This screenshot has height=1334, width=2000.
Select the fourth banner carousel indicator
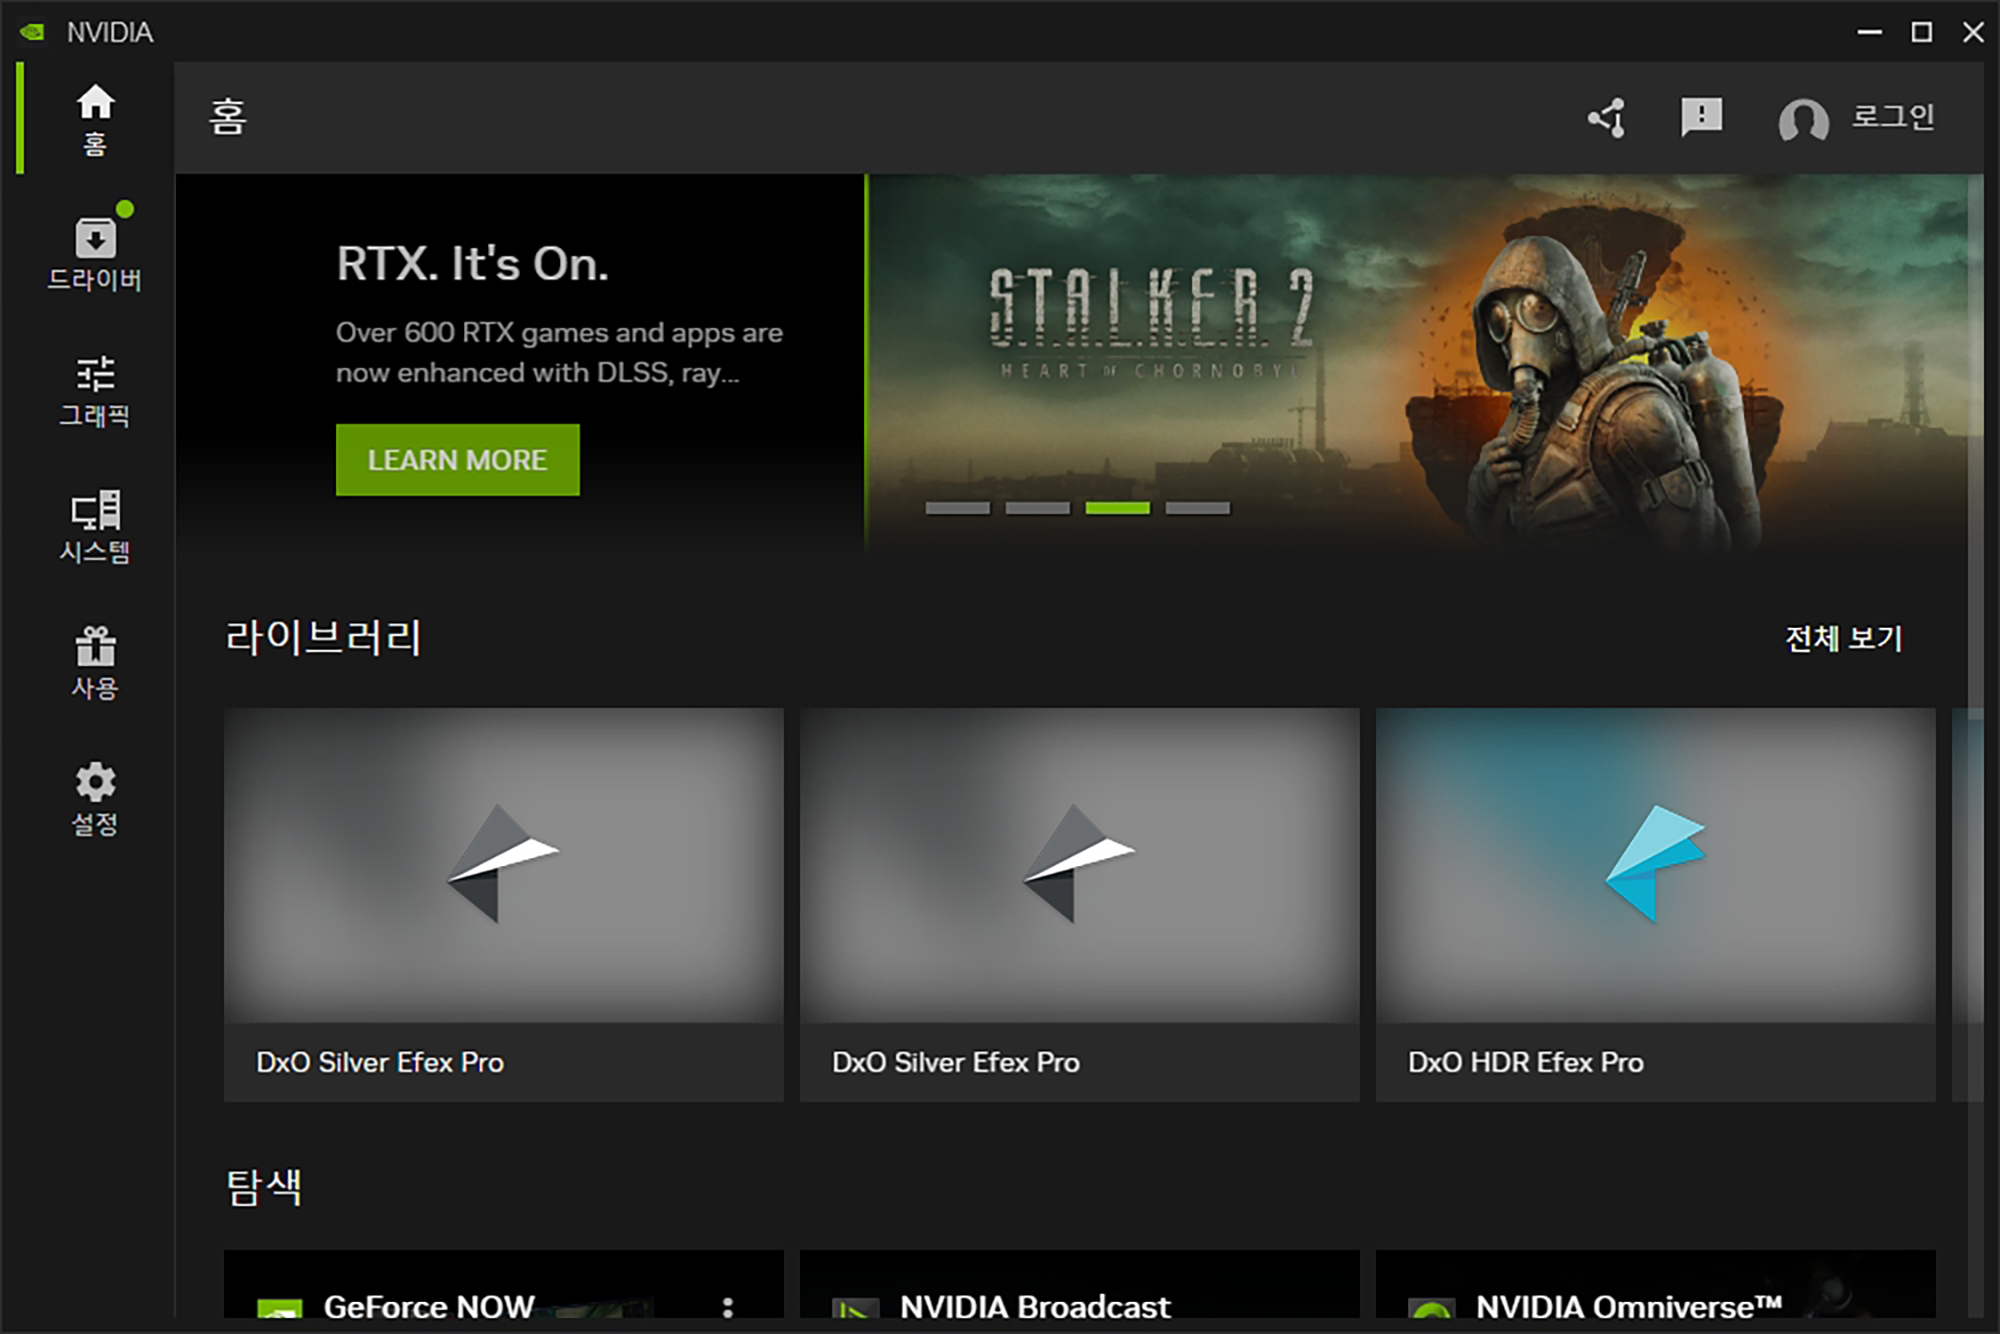[1197, 508]
